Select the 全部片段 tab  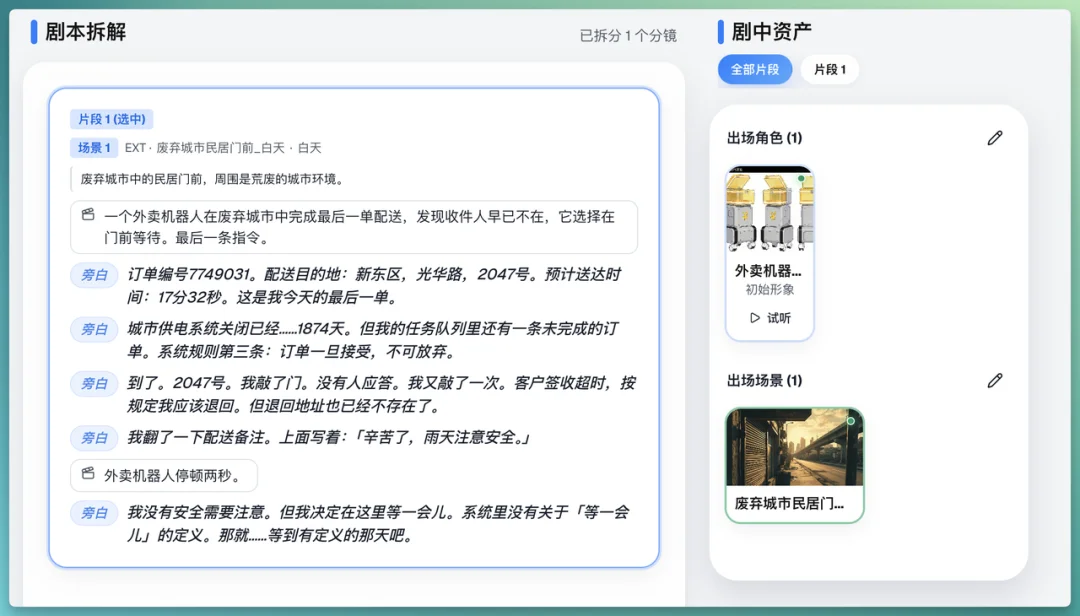[x=755, y=70]
